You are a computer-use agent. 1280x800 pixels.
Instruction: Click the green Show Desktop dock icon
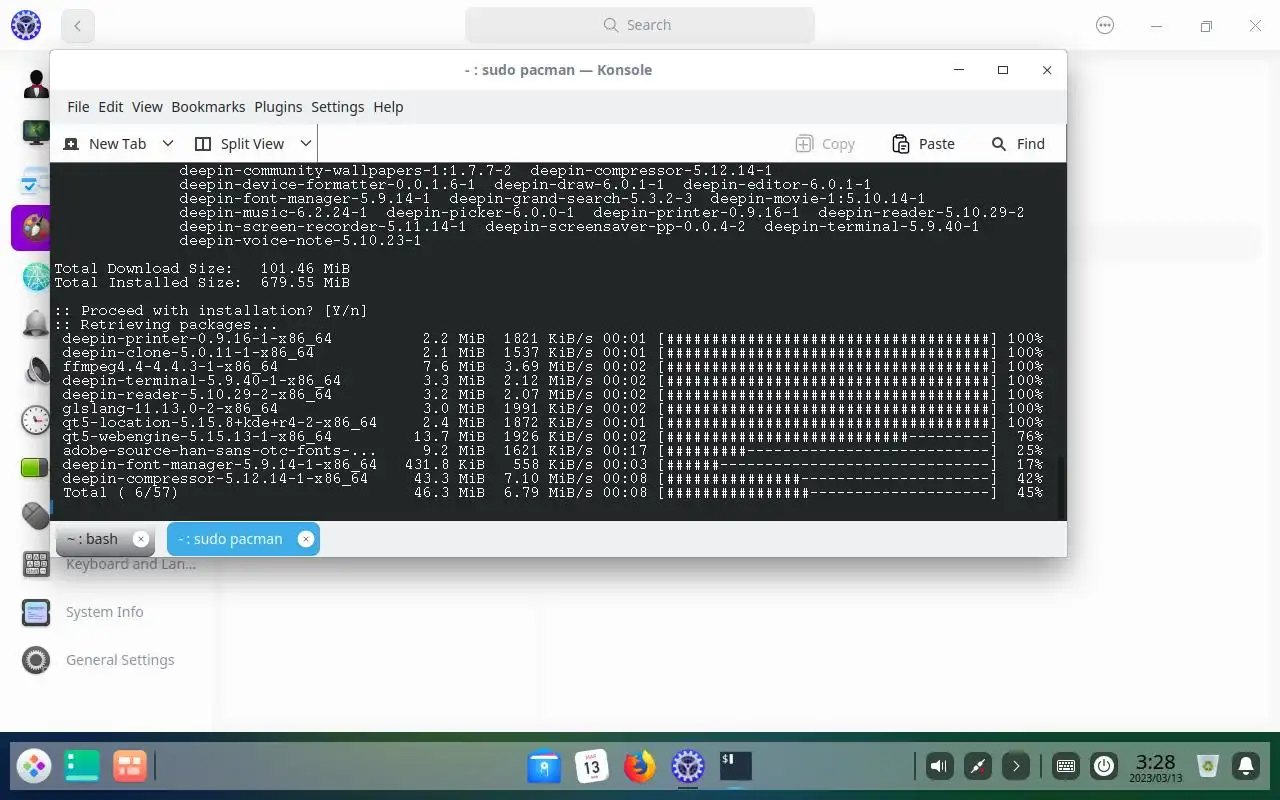click(x=82, y=767)
